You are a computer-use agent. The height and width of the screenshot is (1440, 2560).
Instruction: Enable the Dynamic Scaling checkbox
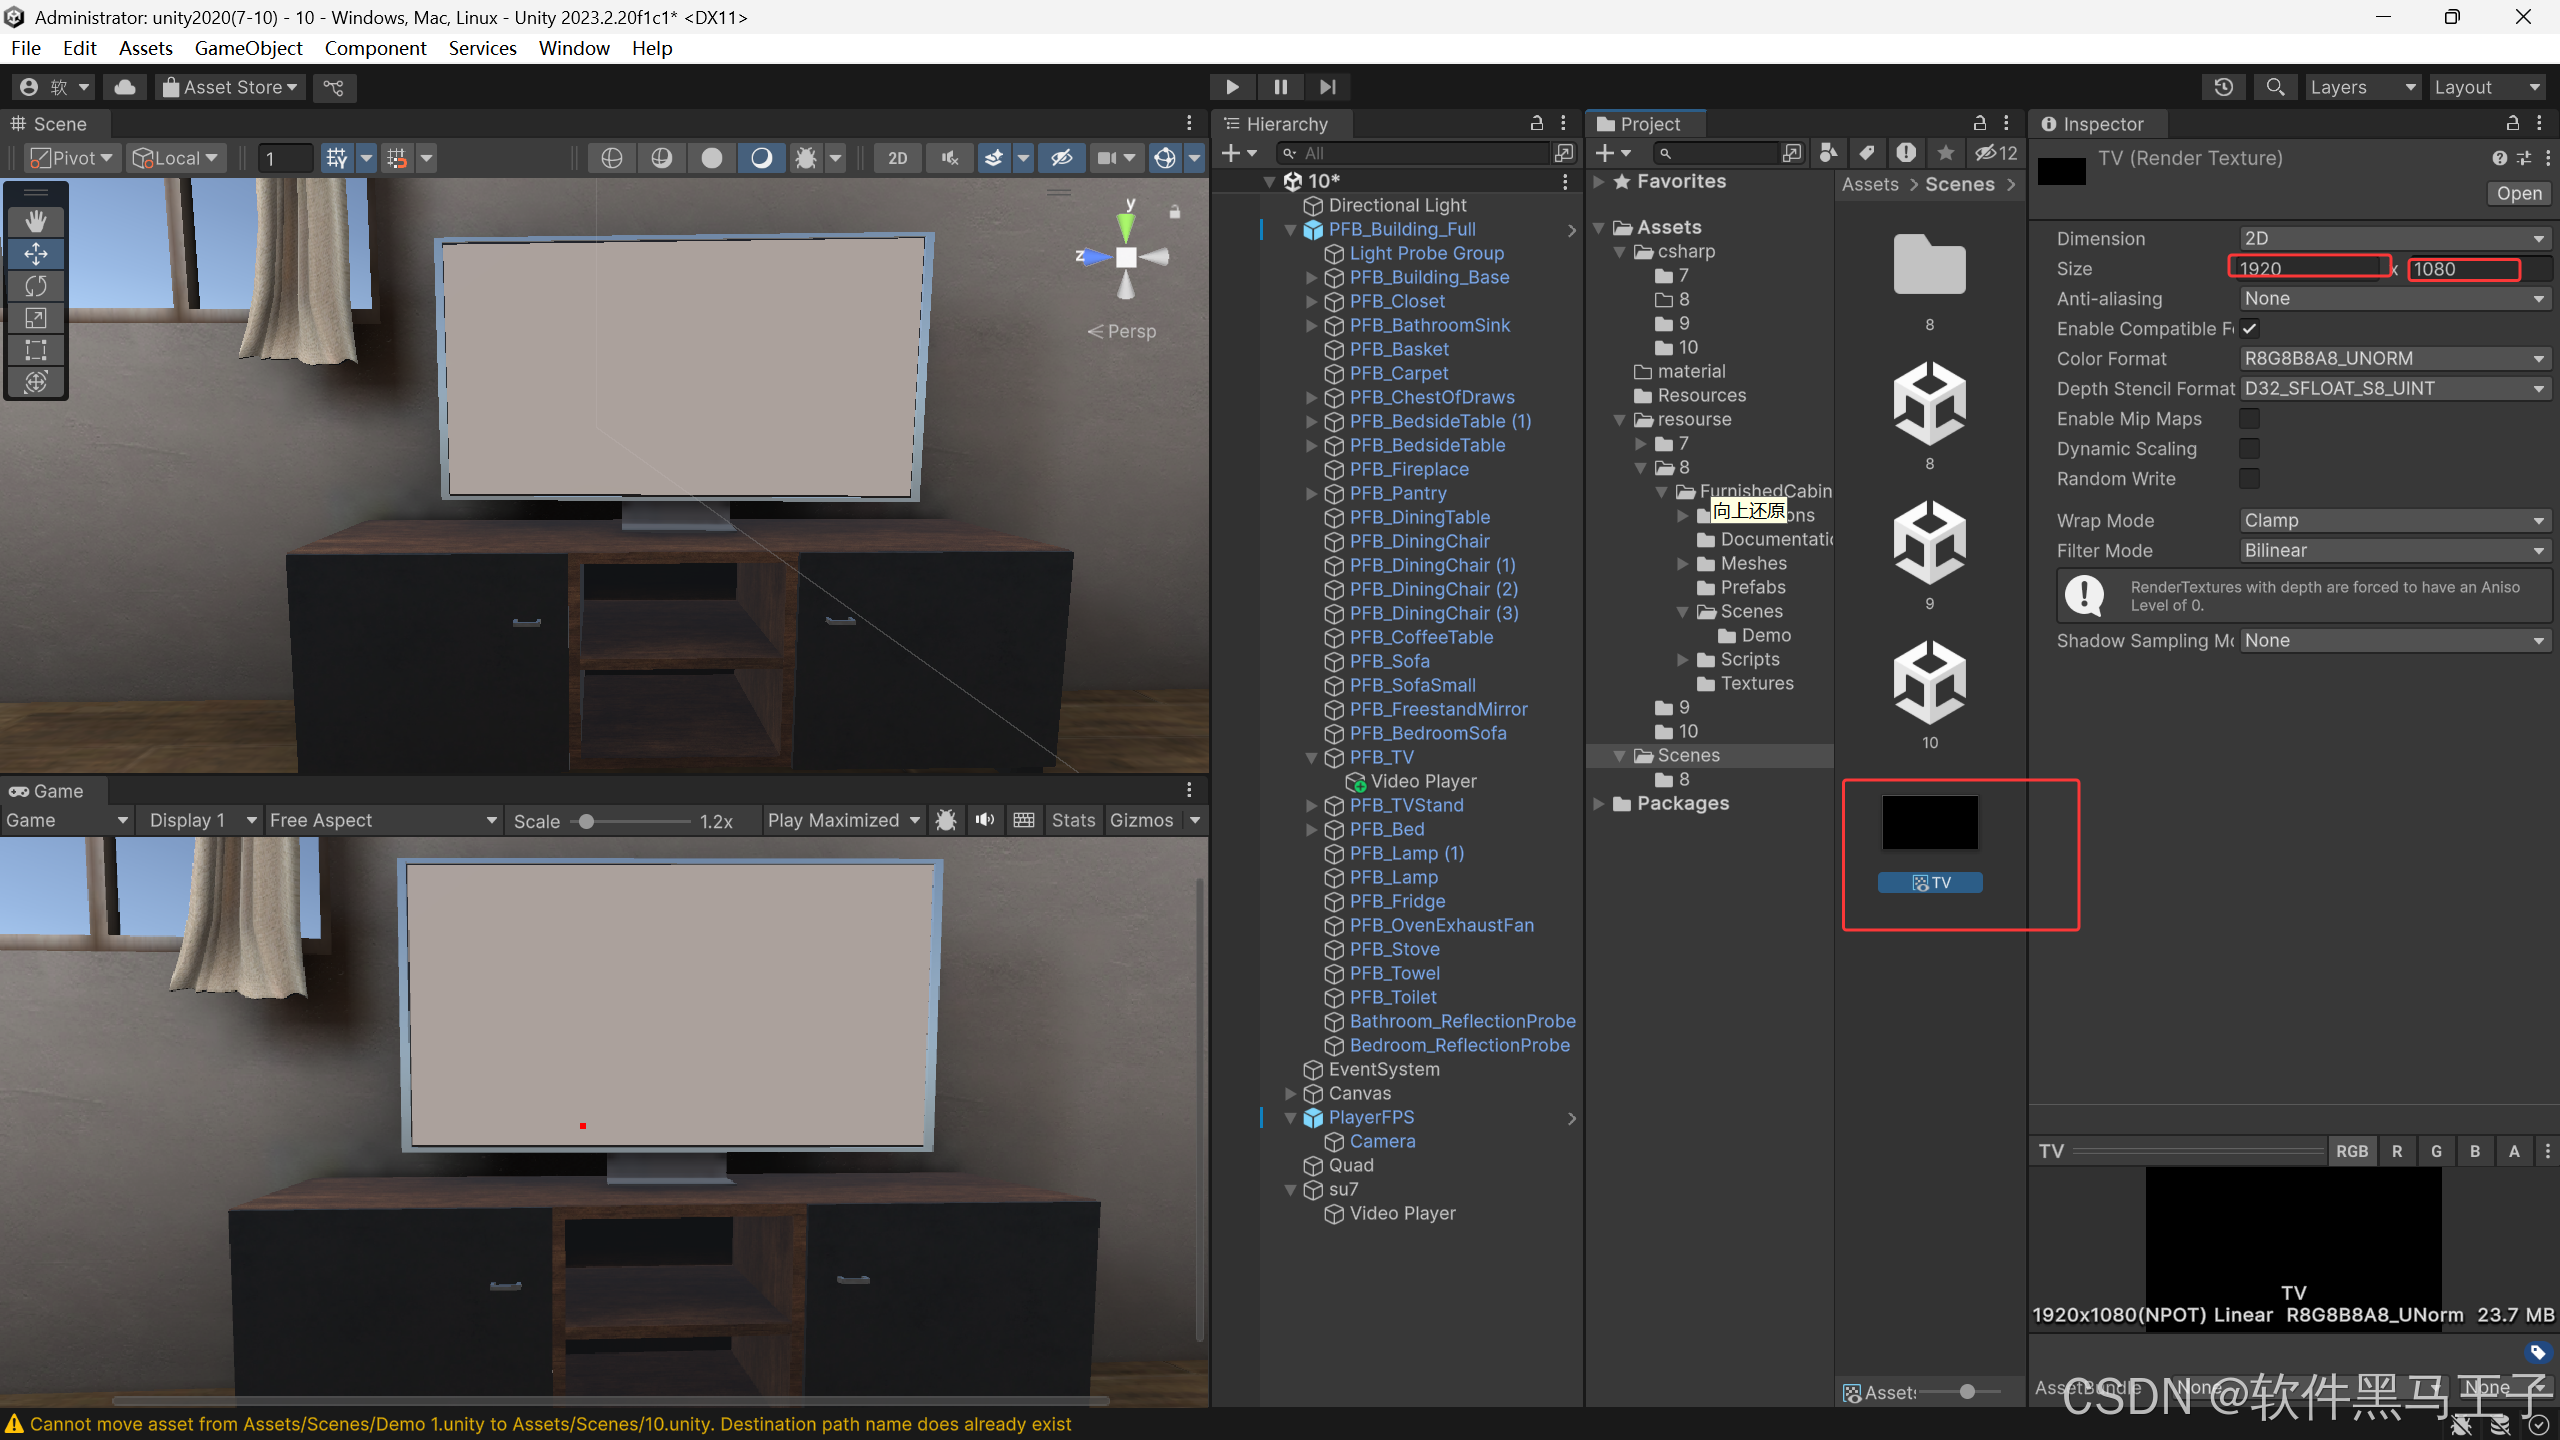pos(2249,449)
